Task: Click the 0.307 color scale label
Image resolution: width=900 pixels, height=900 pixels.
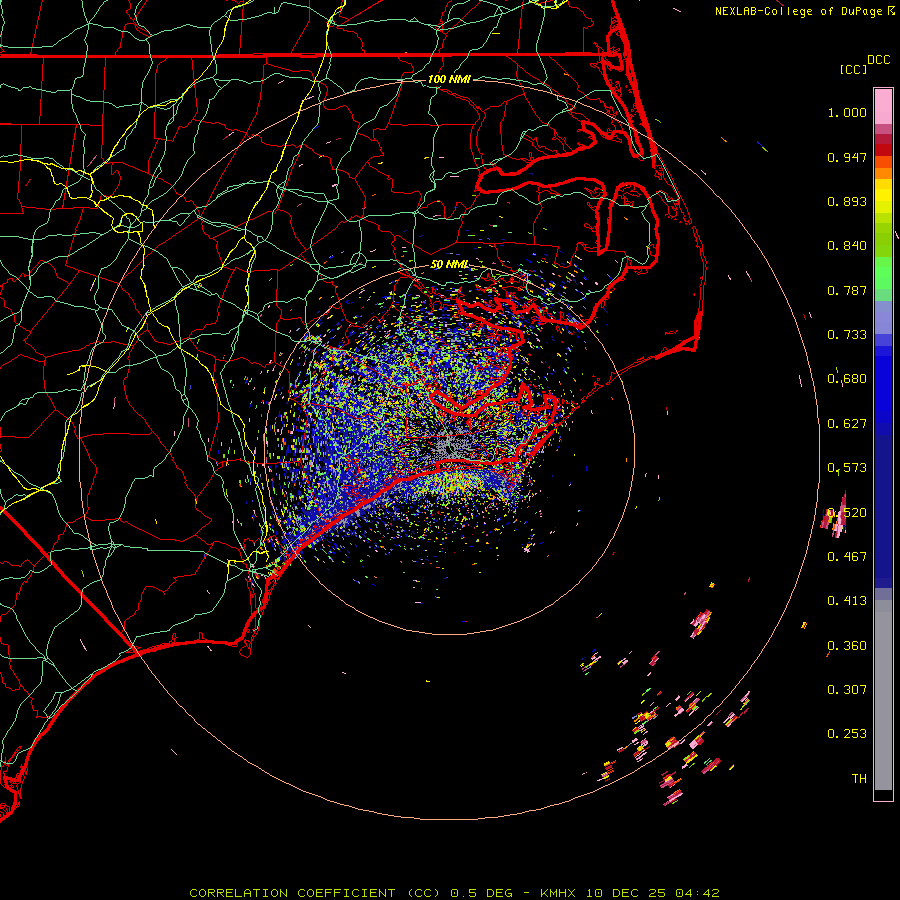Action: (847, 690)
